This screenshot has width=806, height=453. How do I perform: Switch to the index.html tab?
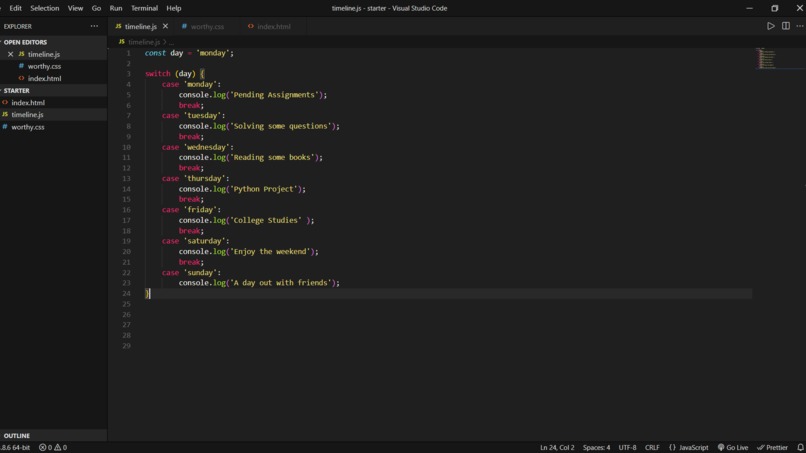(273, 26)
